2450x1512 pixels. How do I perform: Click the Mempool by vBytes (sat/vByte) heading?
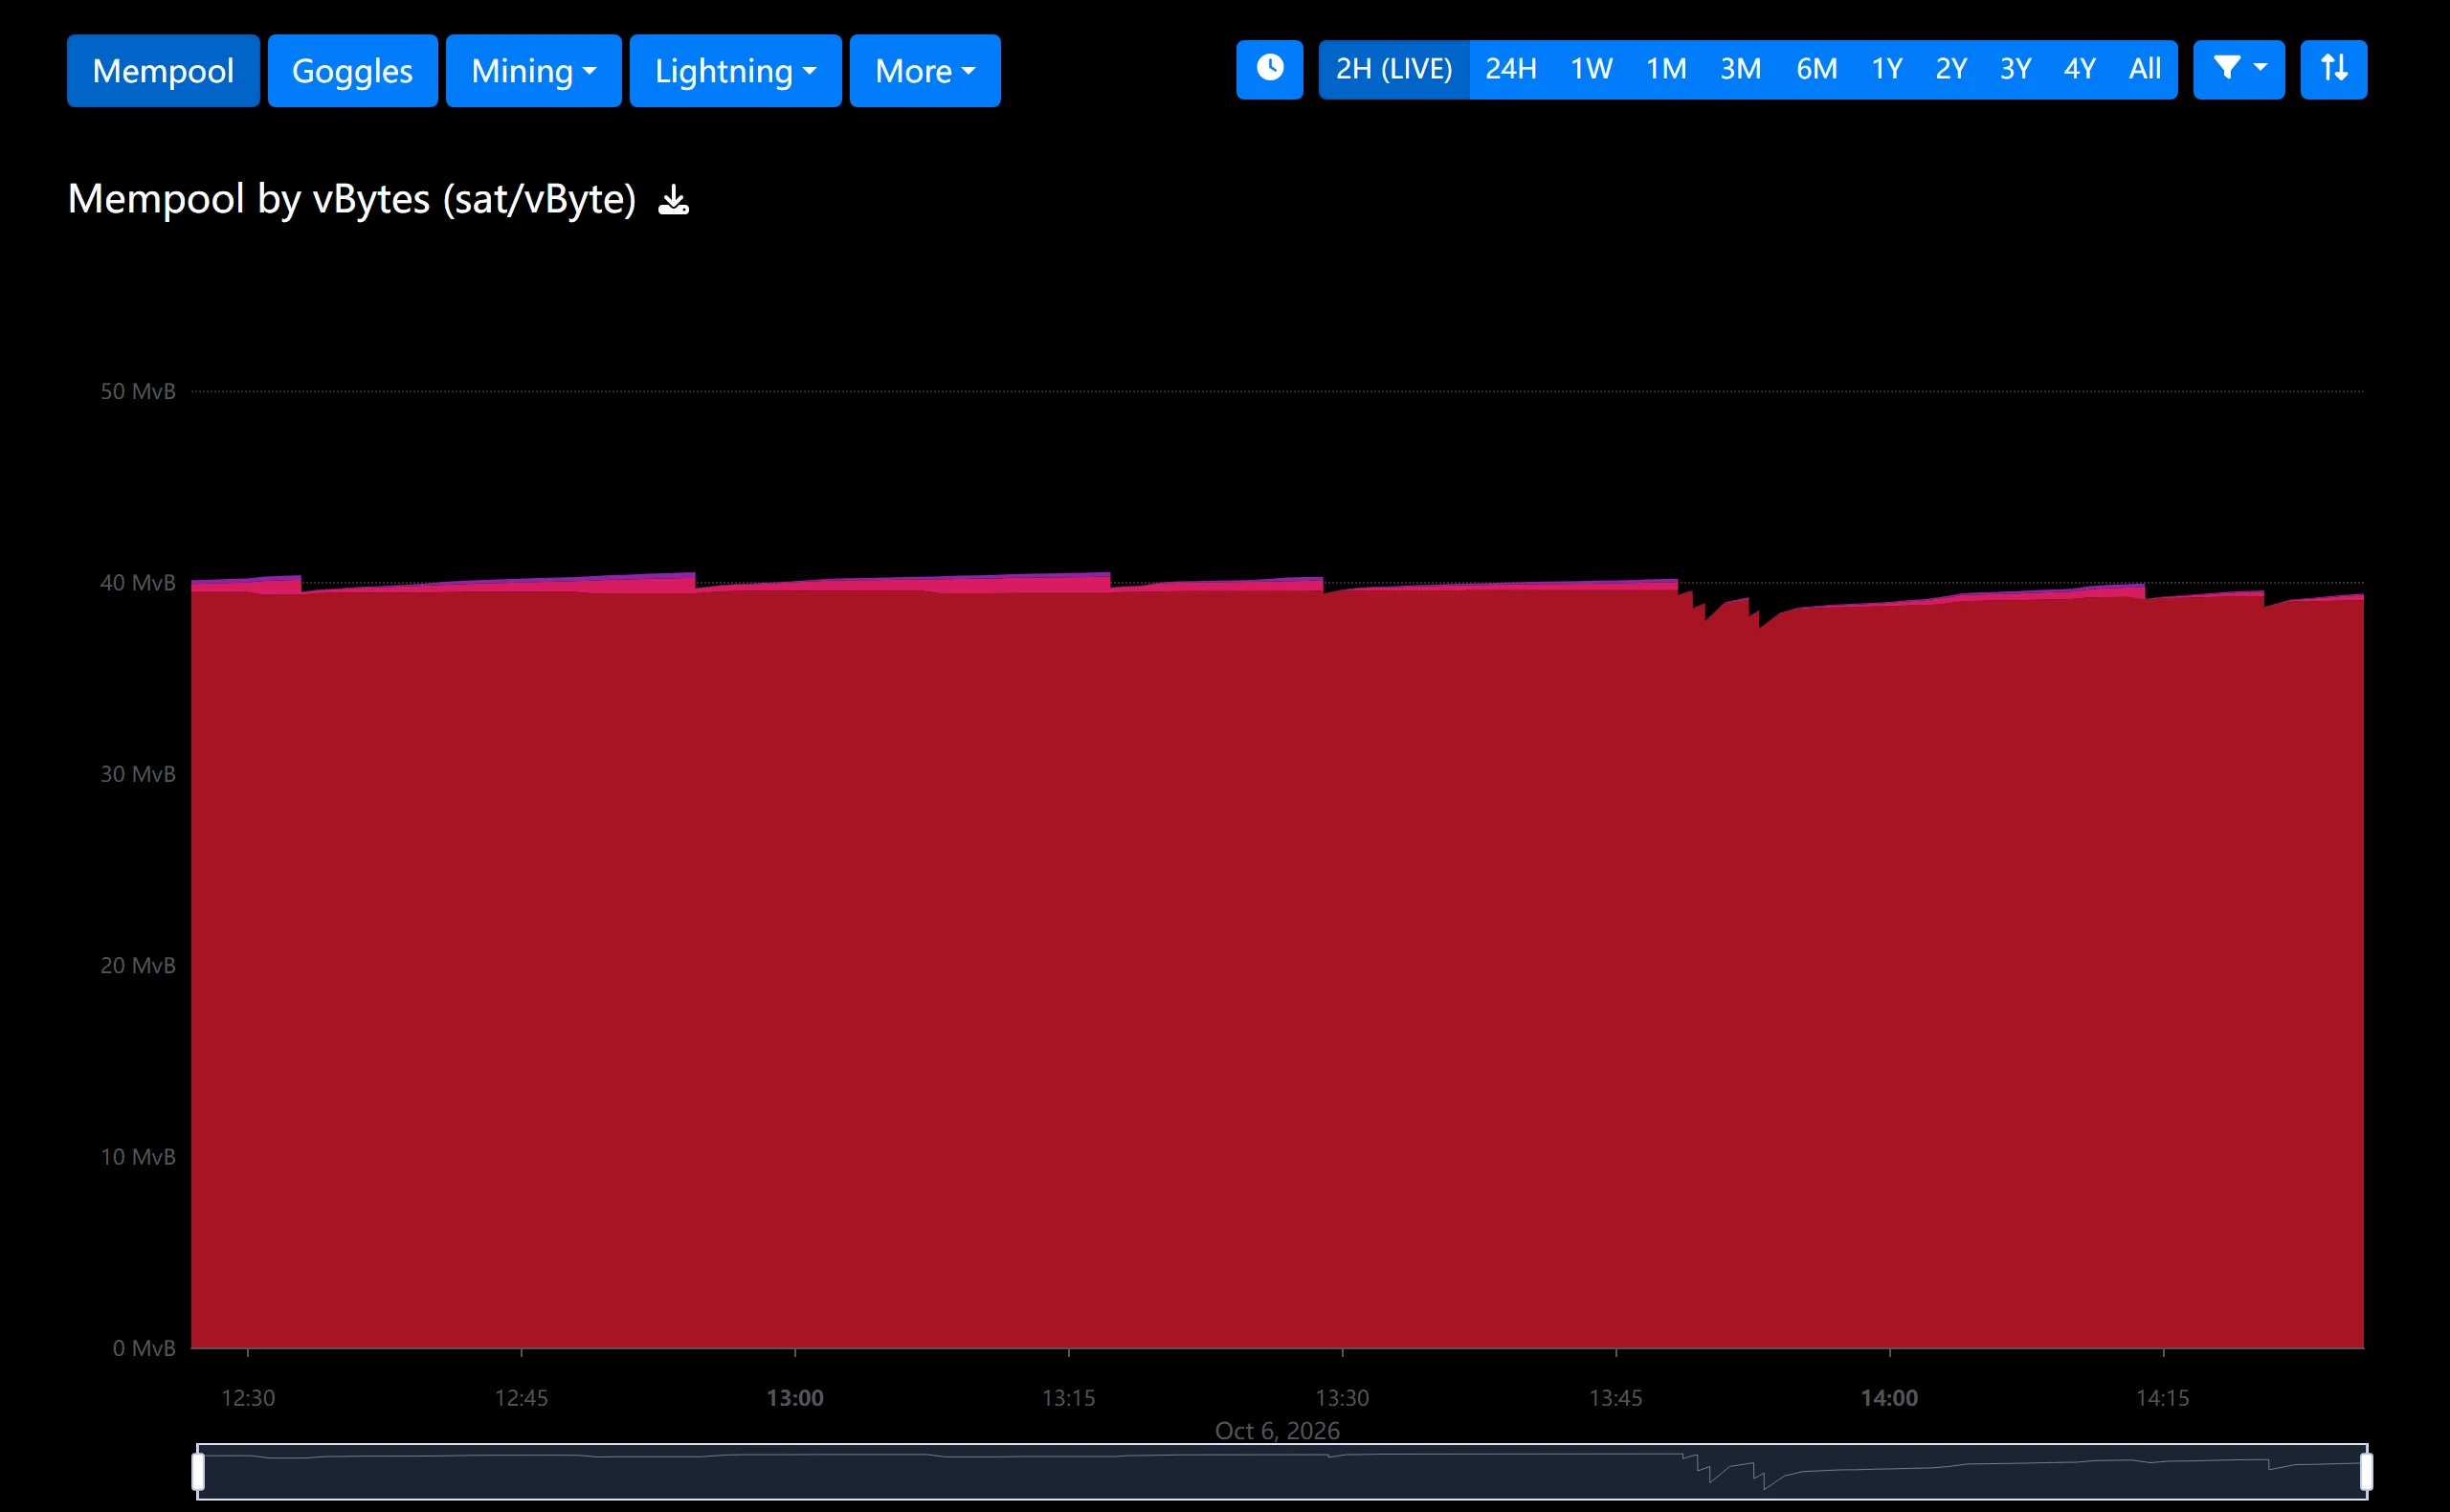[352, 199]
